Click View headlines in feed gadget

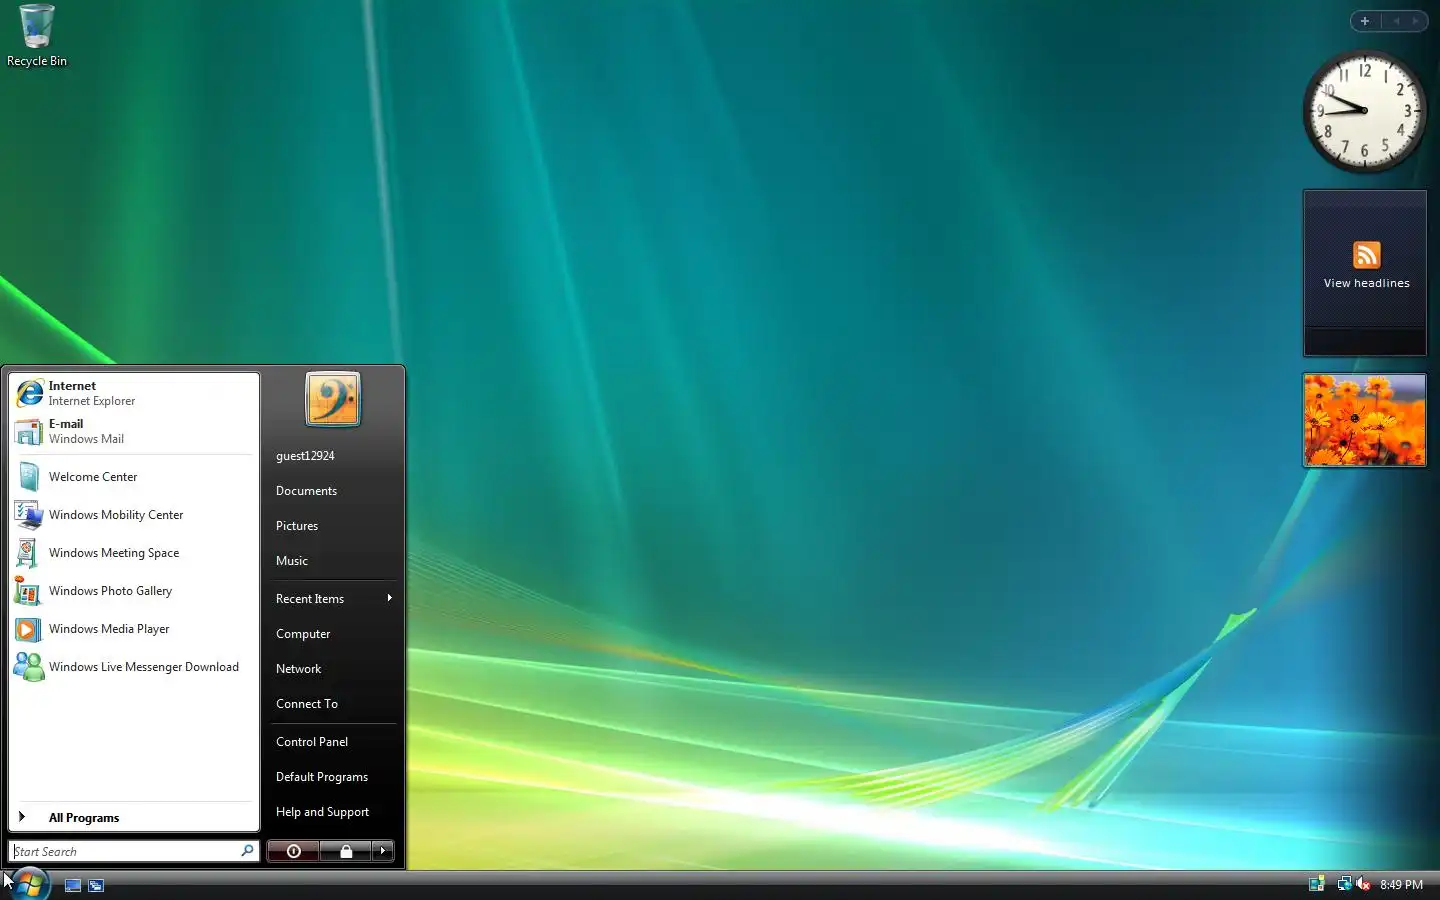(1366, 283)
